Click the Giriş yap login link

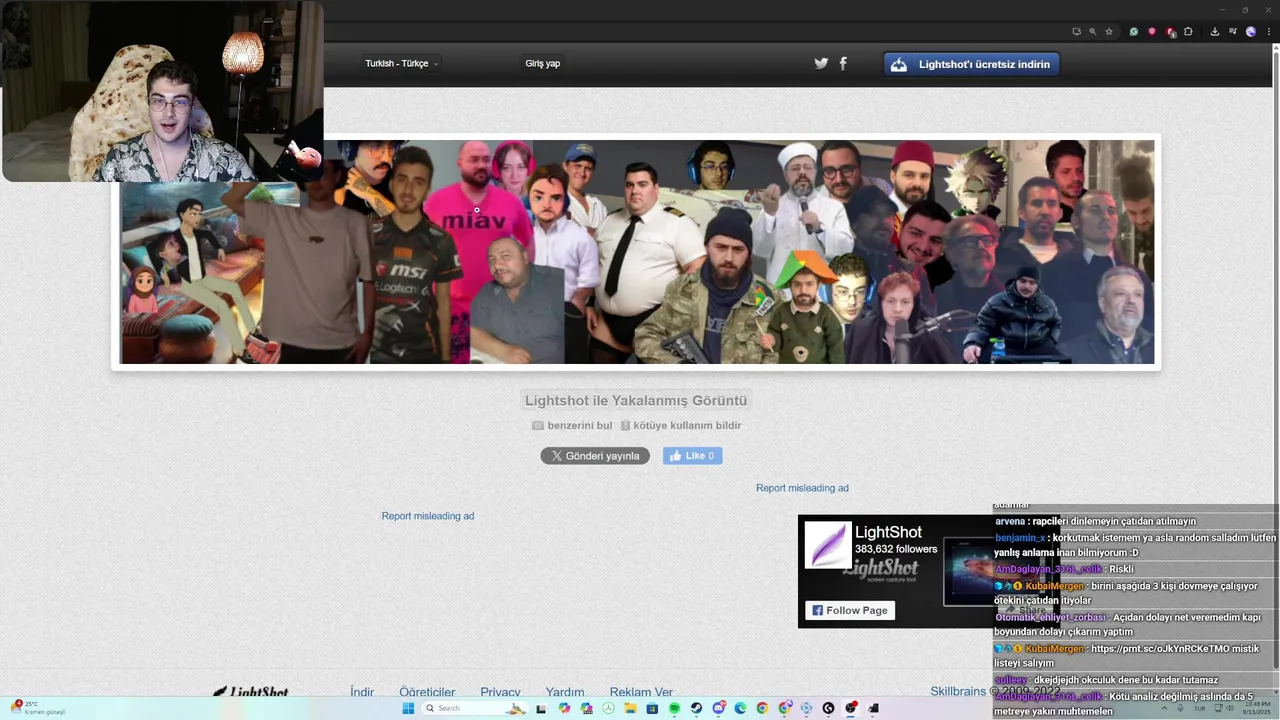pos(543,63)
